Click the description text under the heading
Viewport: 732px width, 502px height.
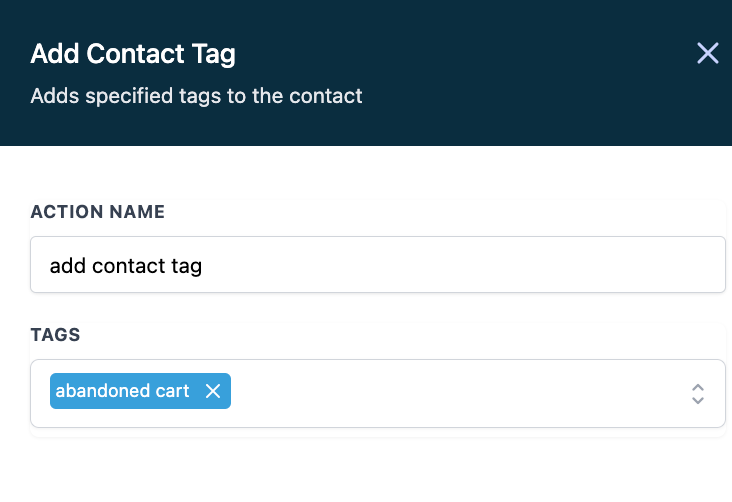click(196, 97)
